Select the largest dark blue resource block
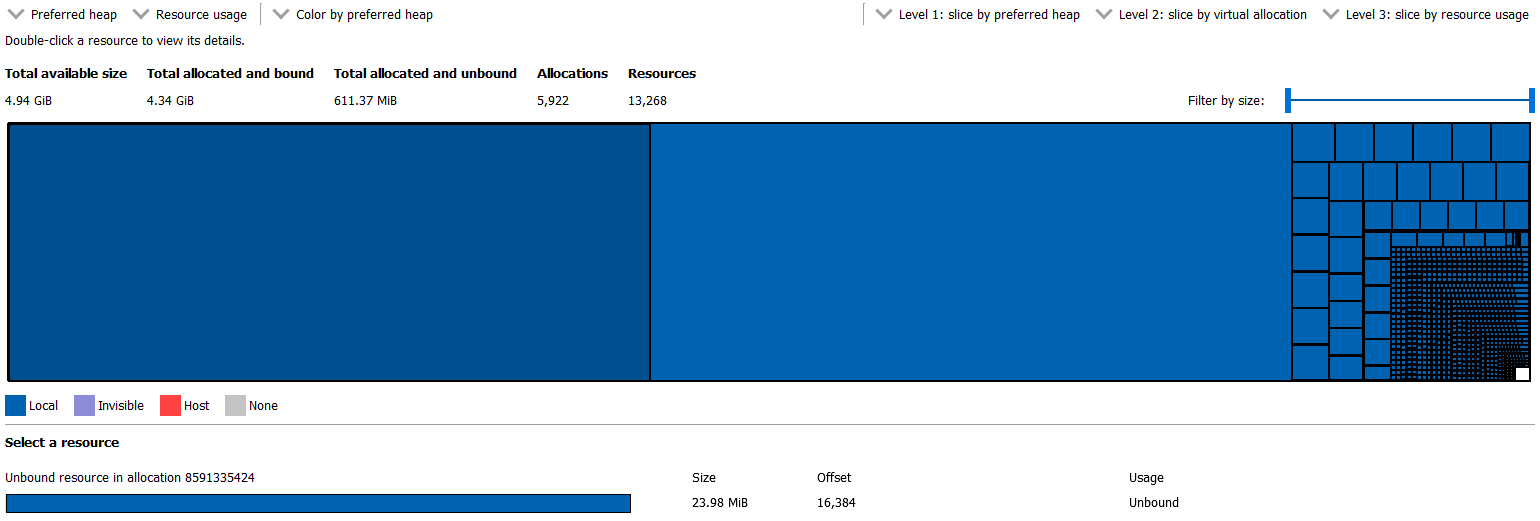 click(x=329, y=252)
